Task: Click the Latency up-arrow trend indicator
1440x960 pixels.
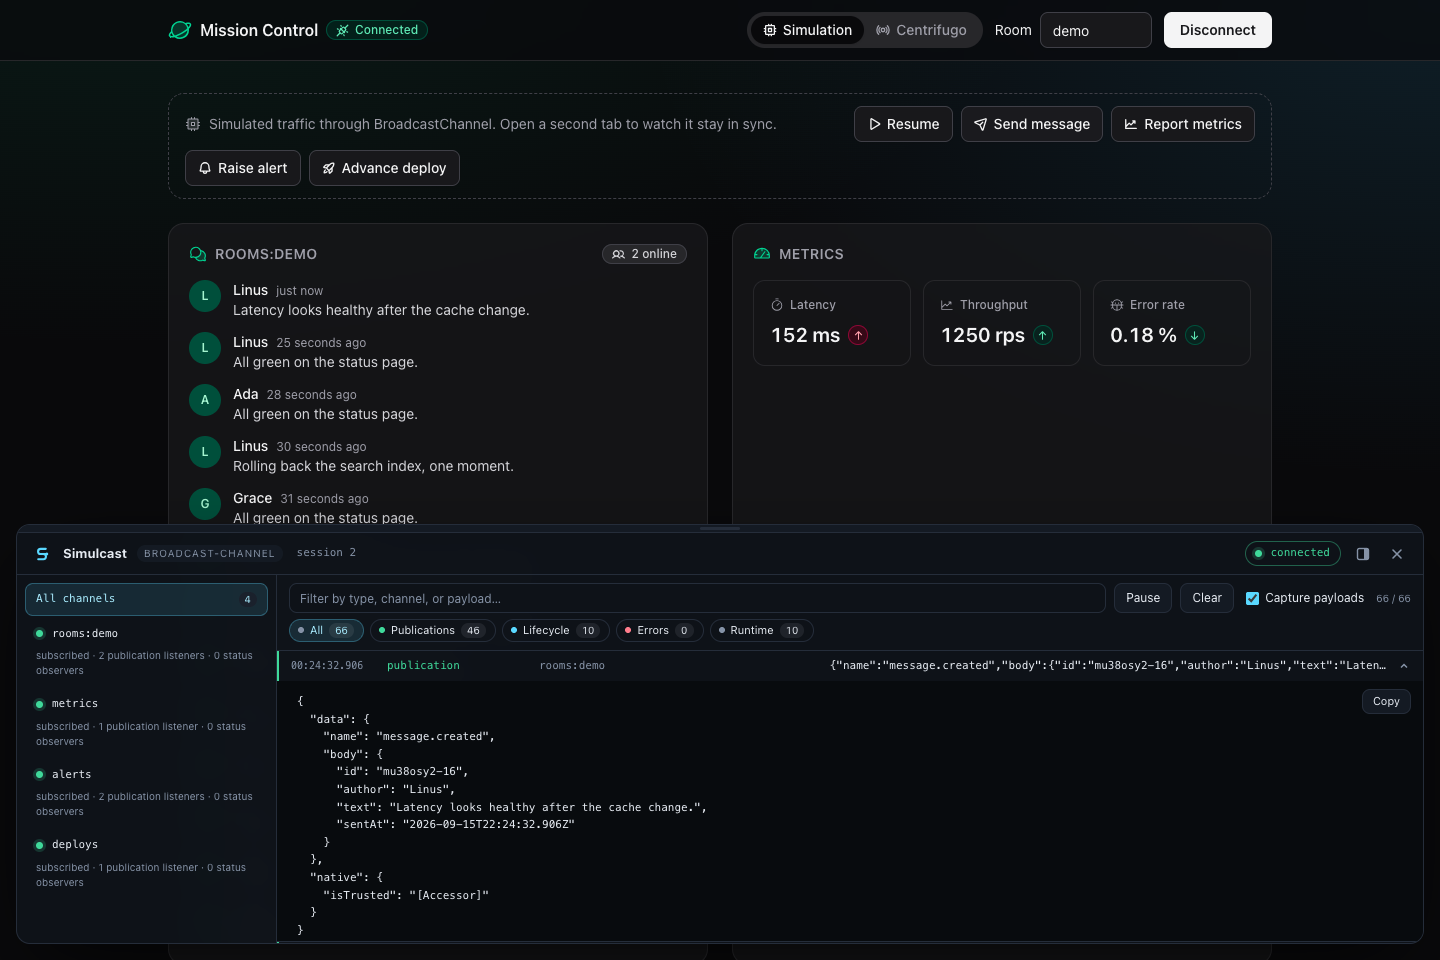Action: [x=858, y=335]
